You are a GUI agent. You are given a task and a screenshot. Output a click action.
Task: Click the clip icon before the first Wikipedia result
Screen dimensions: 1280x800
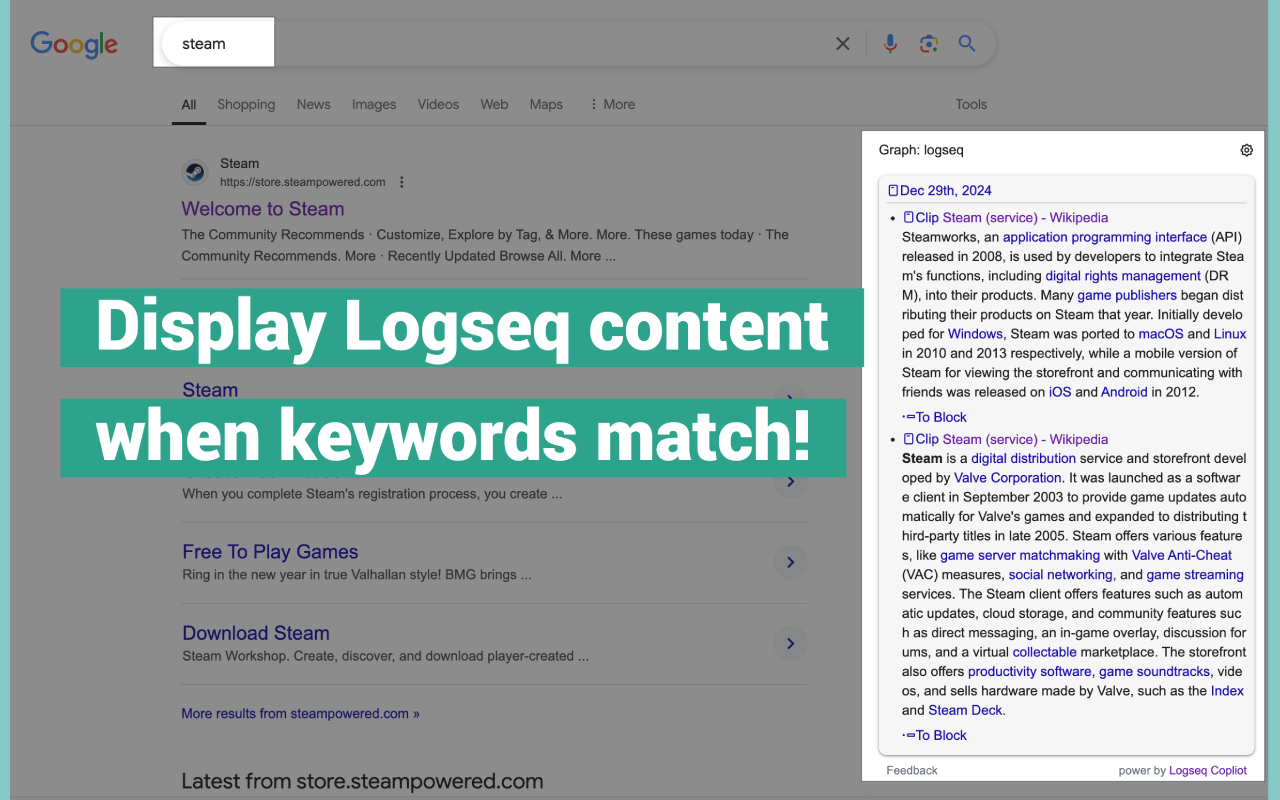pos(909,217)
